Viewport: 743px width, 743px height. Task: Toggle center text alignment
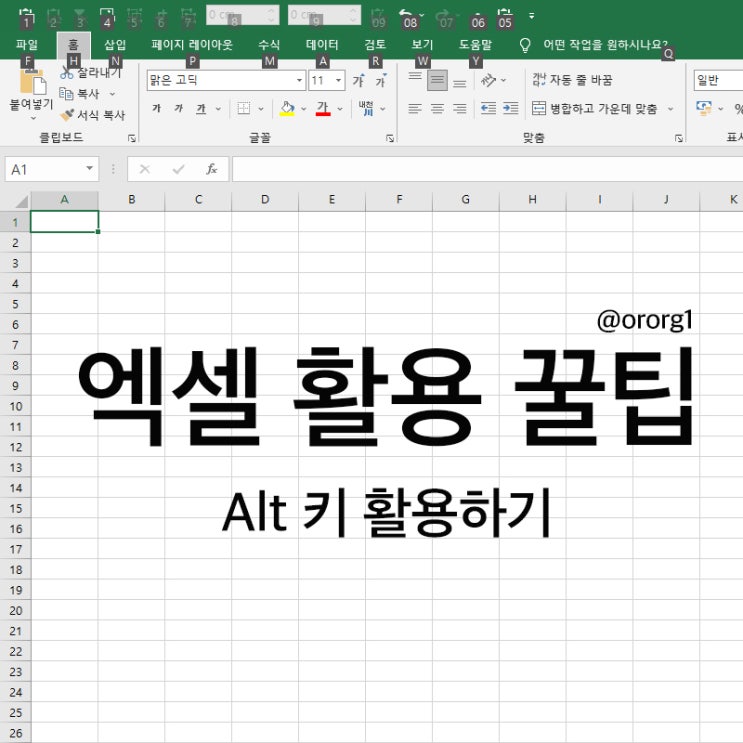point(437,109)
